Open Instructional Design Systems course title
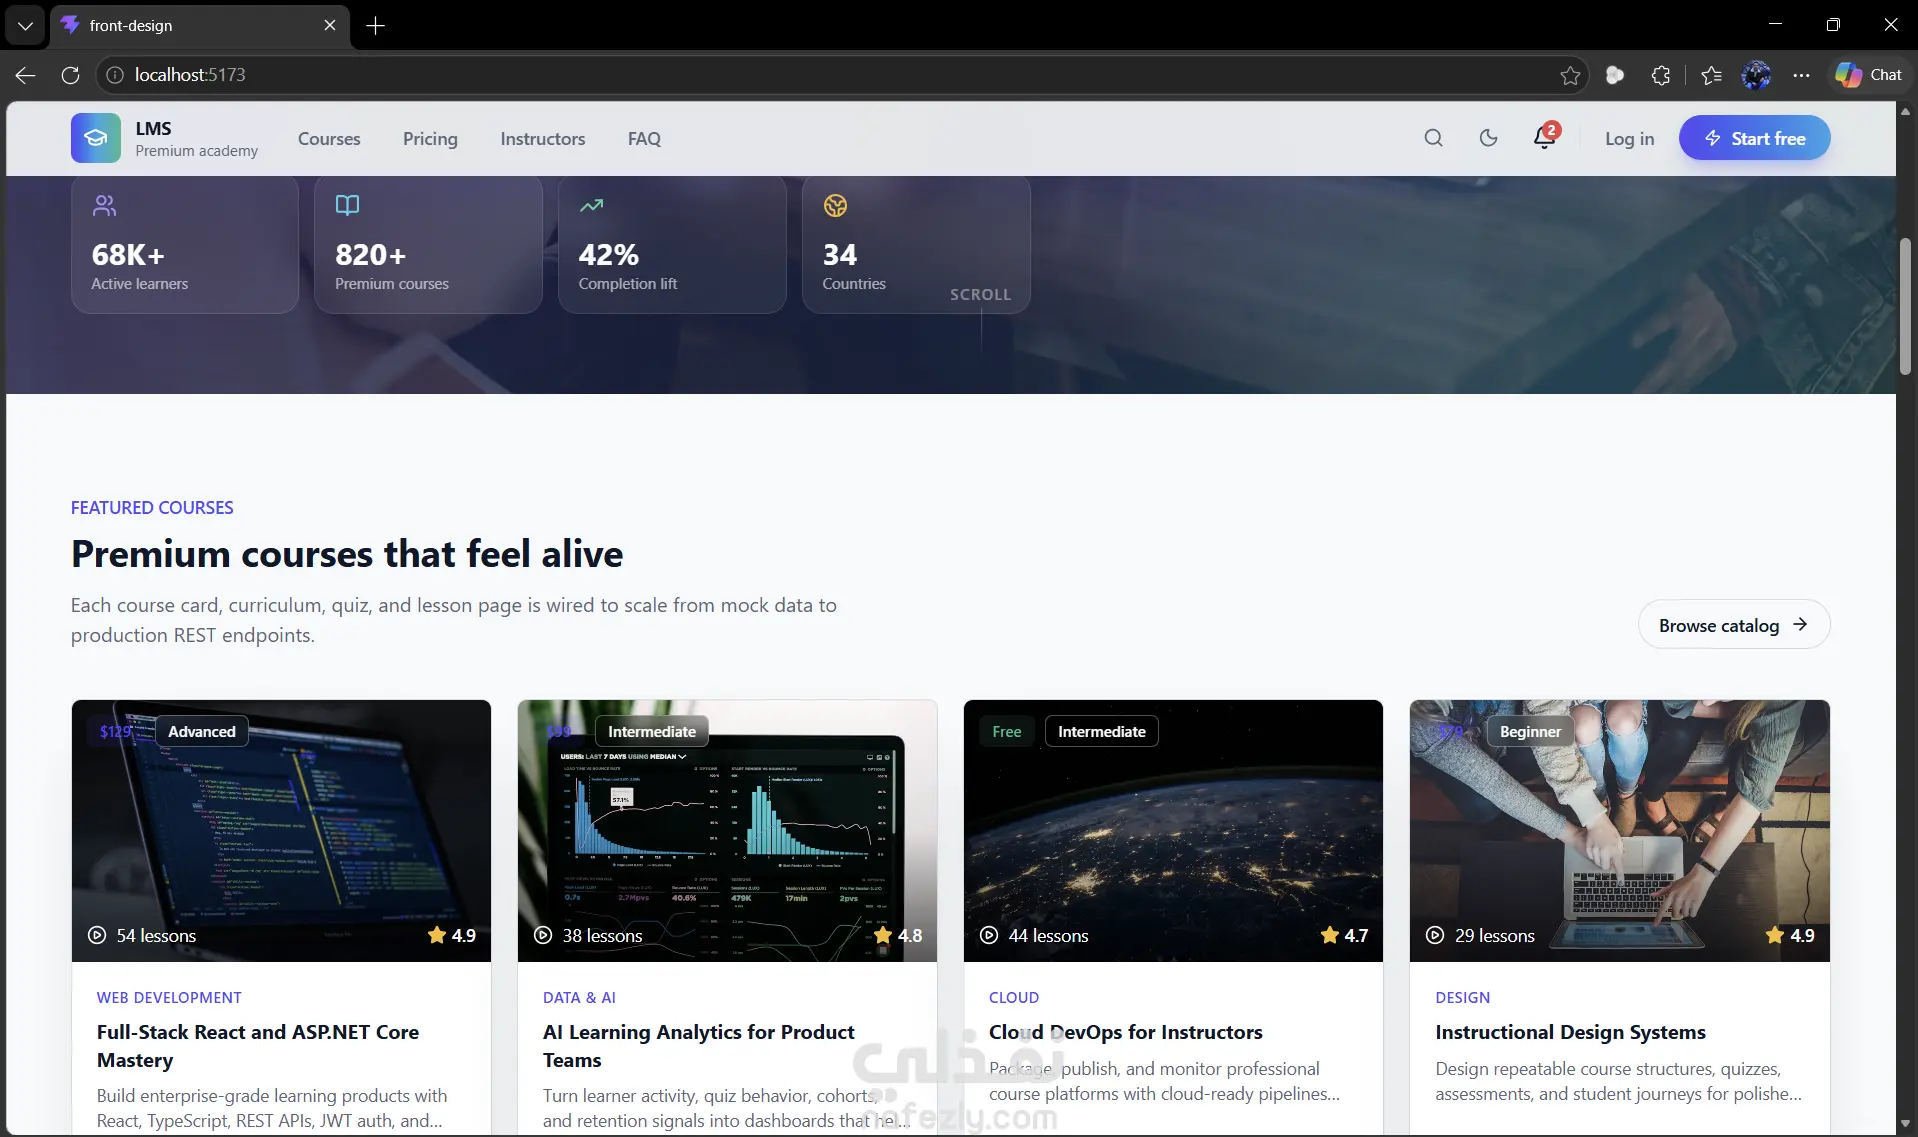The width and height of the screenshot is (1918, 1137). [1570, 1032]
